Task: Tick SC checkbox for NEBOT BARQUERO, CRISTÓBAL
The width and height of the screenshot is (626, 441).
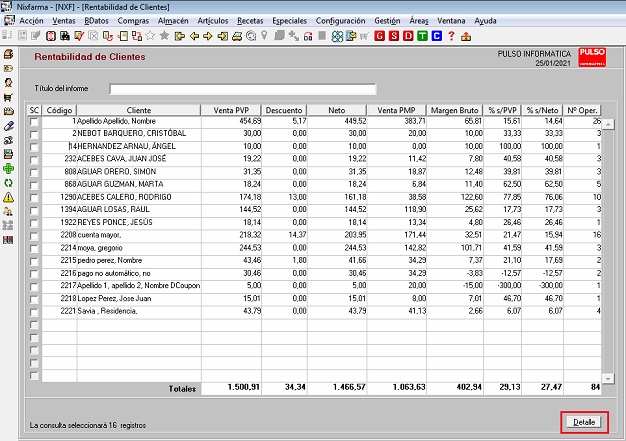Action: [34, 134]
